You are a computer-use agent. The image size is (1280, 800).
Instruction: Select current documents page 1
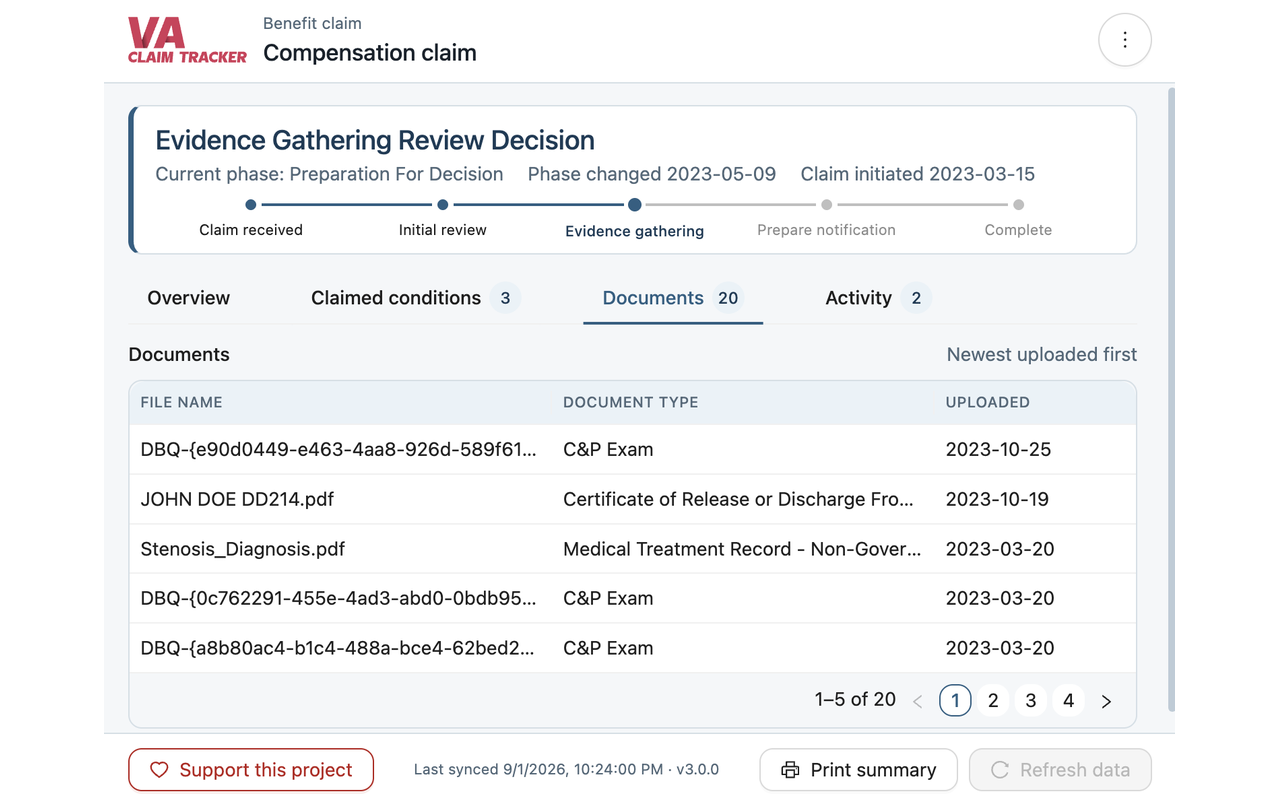click(955, 701)
